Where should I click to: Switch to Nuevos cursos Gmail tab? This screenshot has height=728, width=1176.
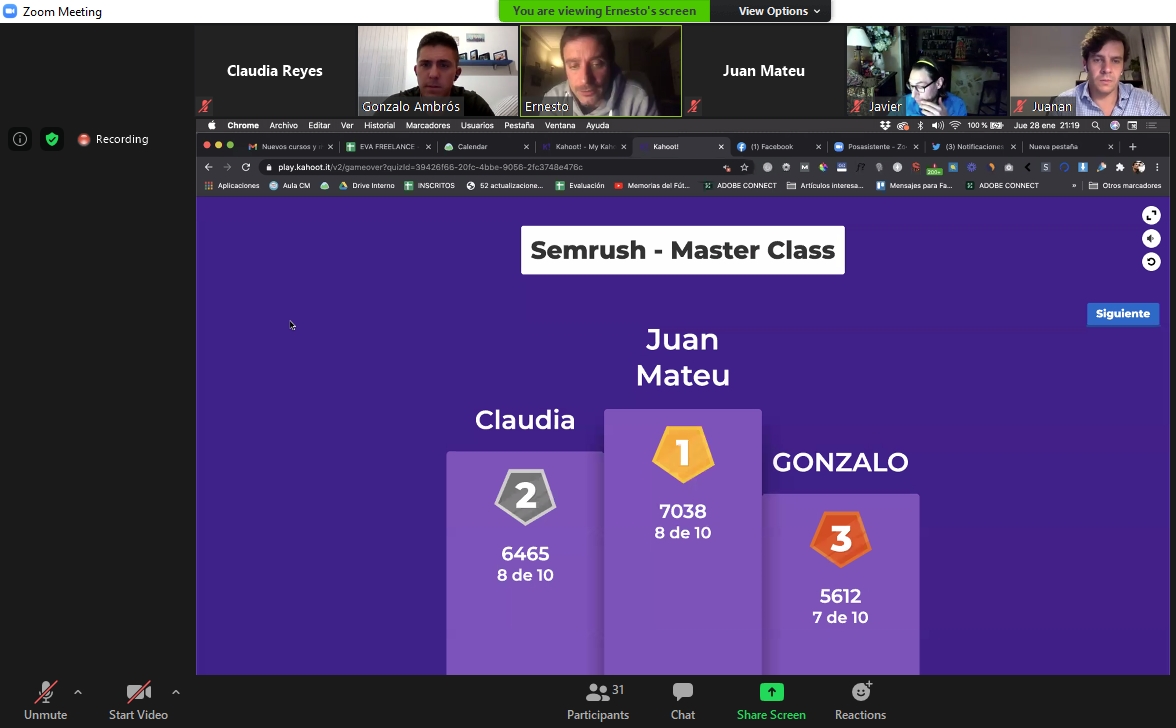291,146
